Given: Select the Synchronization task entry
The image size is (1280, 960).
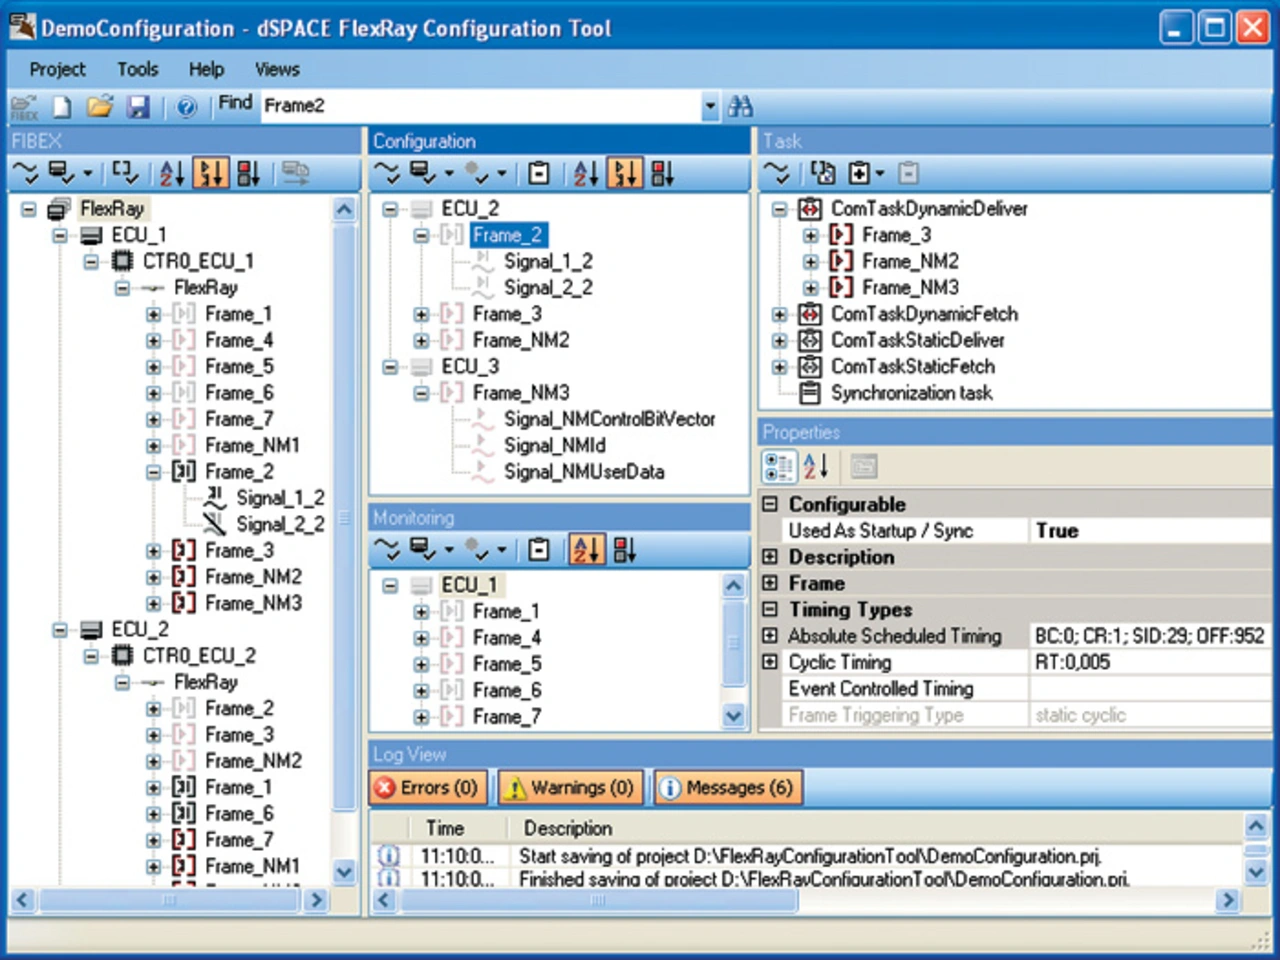Looking at the screenshot, I should (911, 393).
